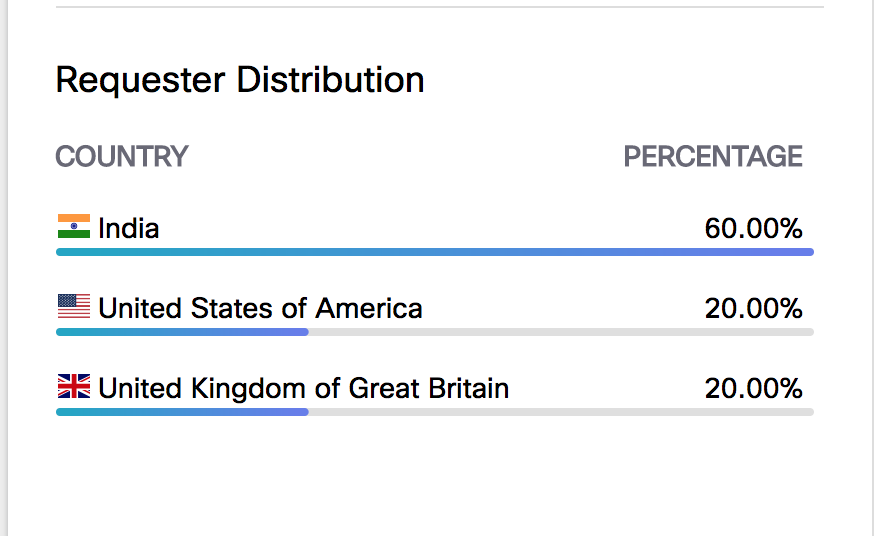The width and height of the screenshot is (882, 536).
Task: Click the United States flag icon
Action: click(x=74, y=307)
